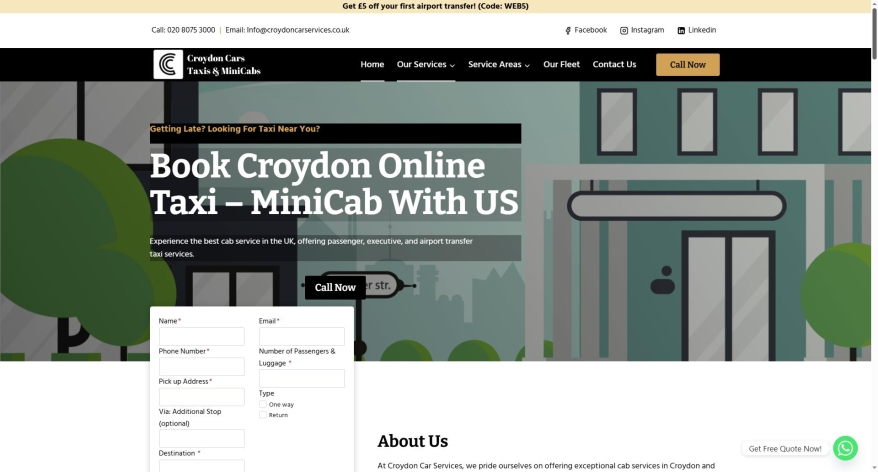The width and height of the screenshot is (878, 472).
Task: Click the Instagram text link
Action: click(647, 30)
